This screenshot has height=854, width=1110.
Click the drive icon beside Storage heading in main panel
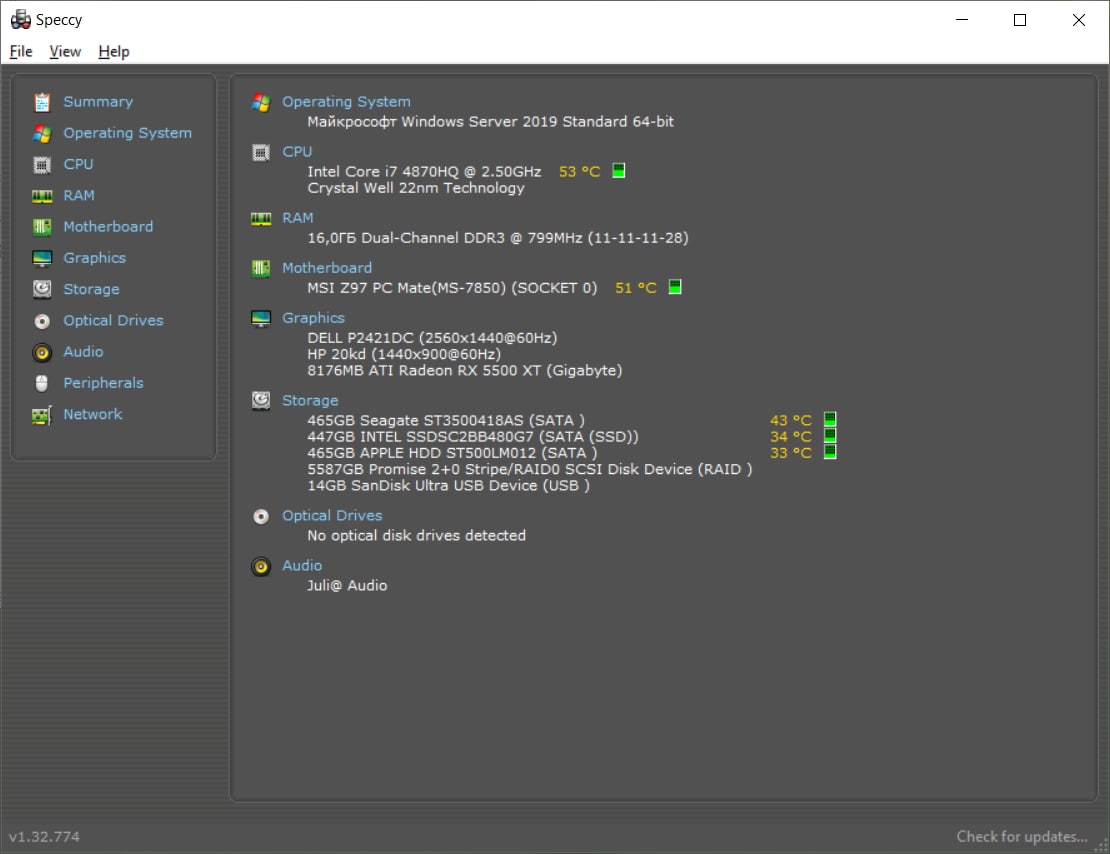pos(261,401)
